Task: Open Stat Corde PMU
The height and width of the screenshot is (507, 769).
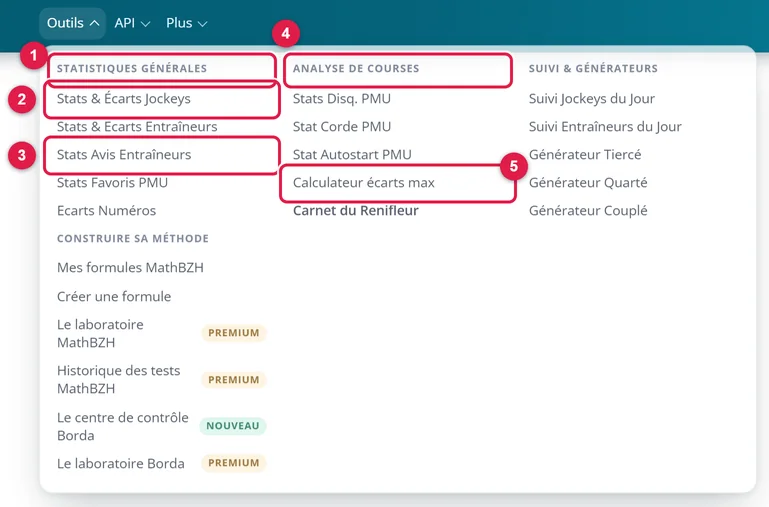Action: [342, 127]
